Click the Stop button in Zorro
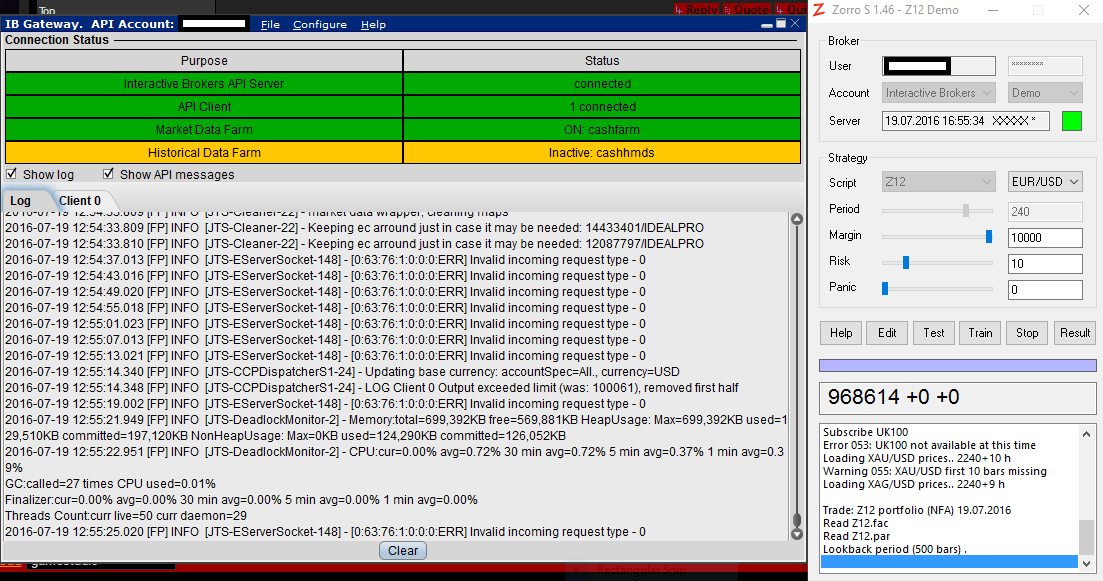Image resolution: width=1103 pixels, height=581 pixels. coord(1027,333)
